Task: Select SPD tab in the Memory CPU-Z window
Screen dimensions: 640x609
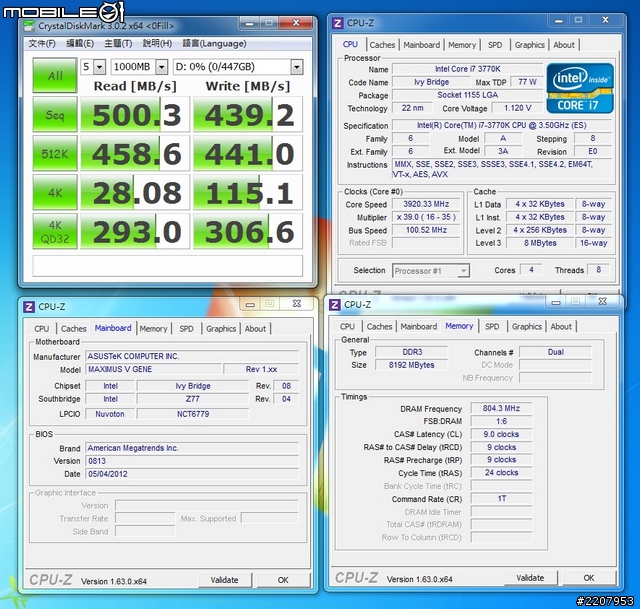Action: (x=492, y=327)
